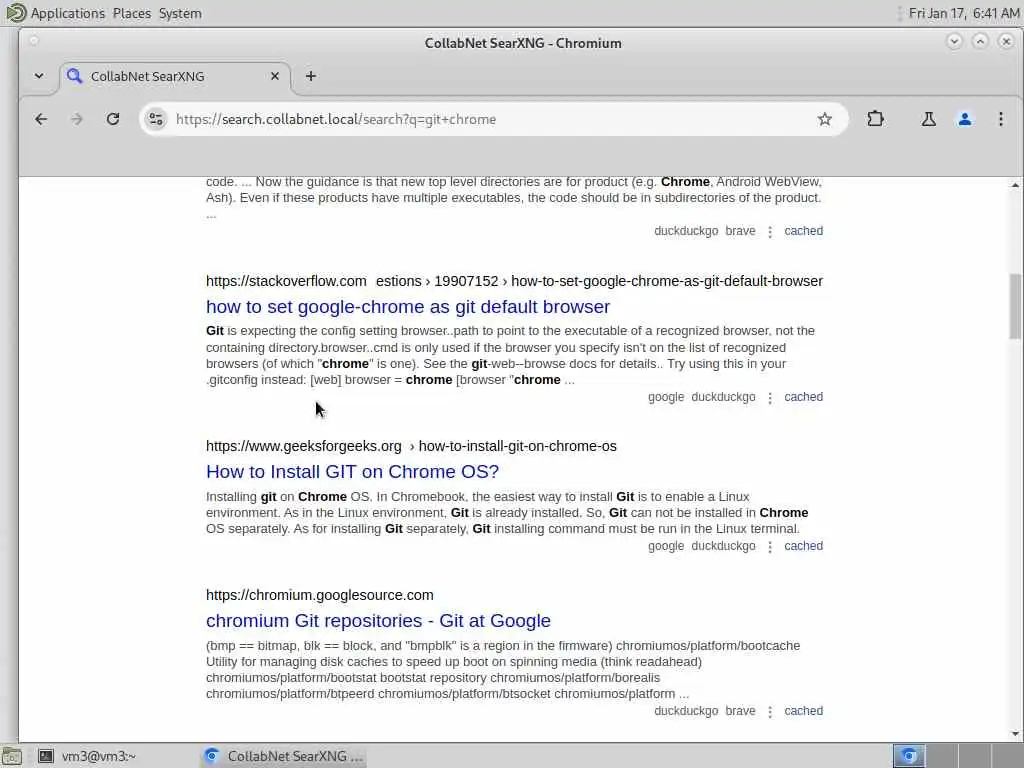1024x768 pixels.
Task: Click the clock showing Fri Jan 17
Action: [964, 13]
